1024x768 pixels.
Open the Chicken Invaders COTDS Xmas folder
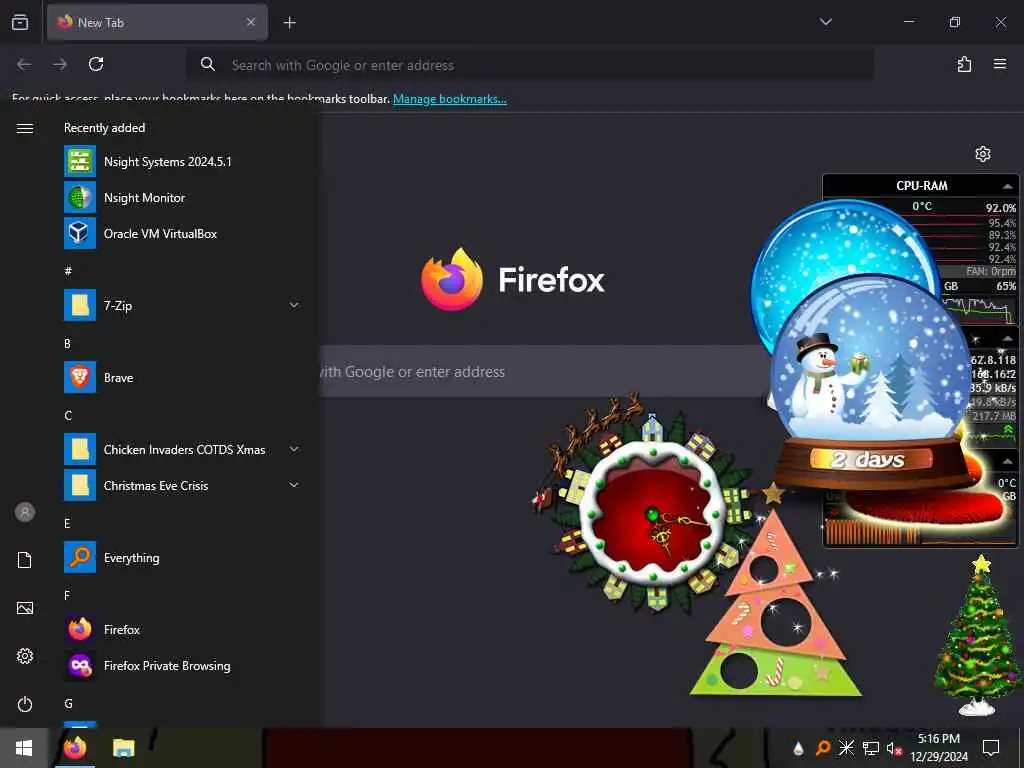pyautogui.click(x=180, y=449)
